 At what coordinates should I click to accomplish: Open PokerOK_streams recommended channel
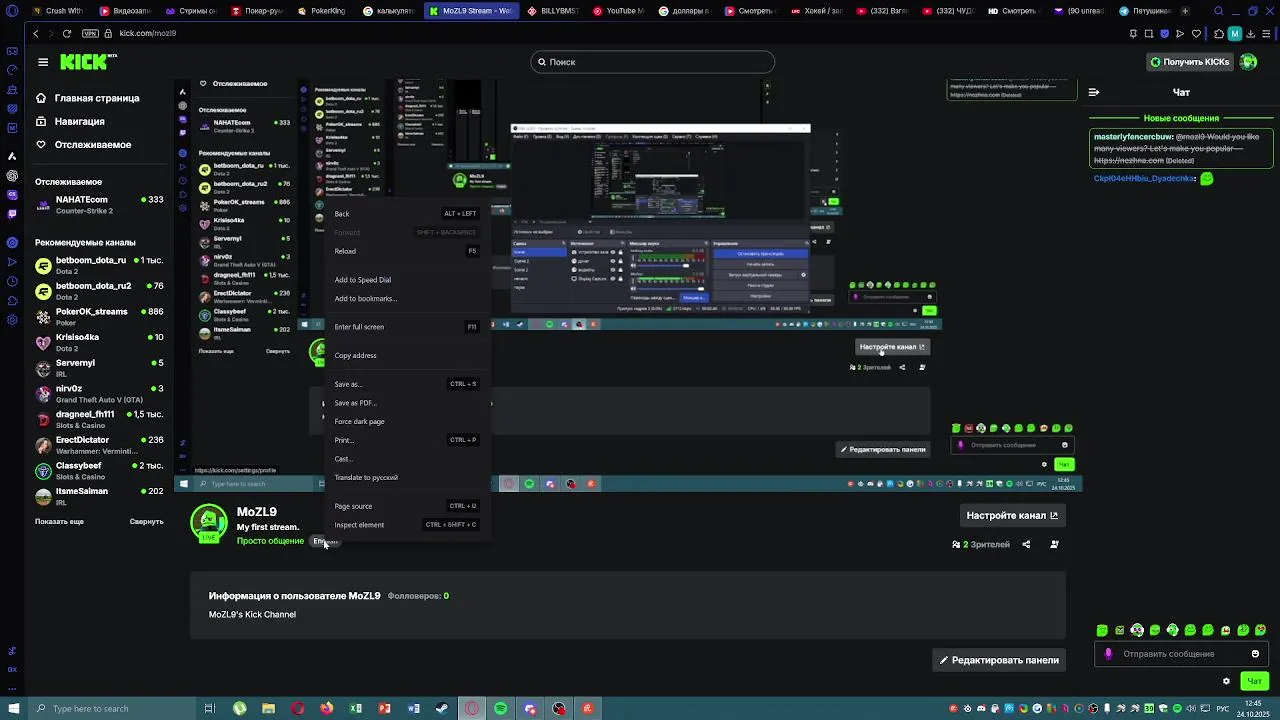point(99,317)
